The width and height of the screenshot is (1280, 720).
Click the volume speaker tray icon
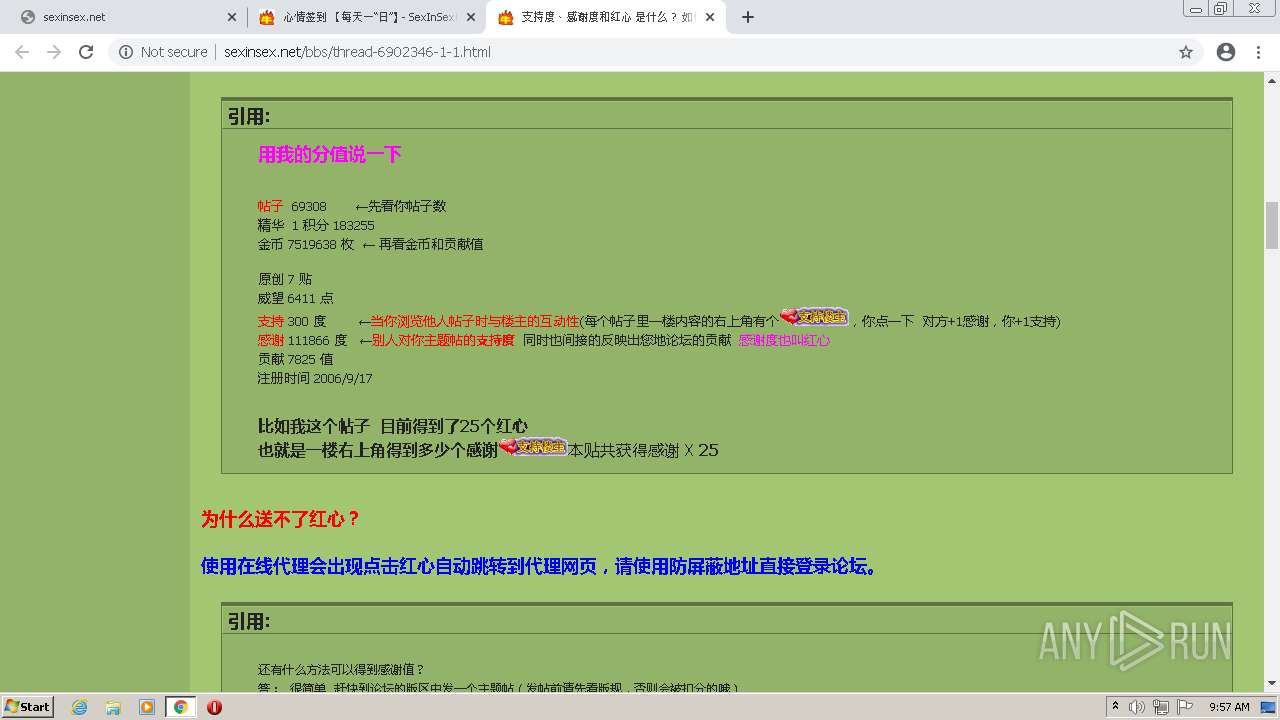point(1137,707)
